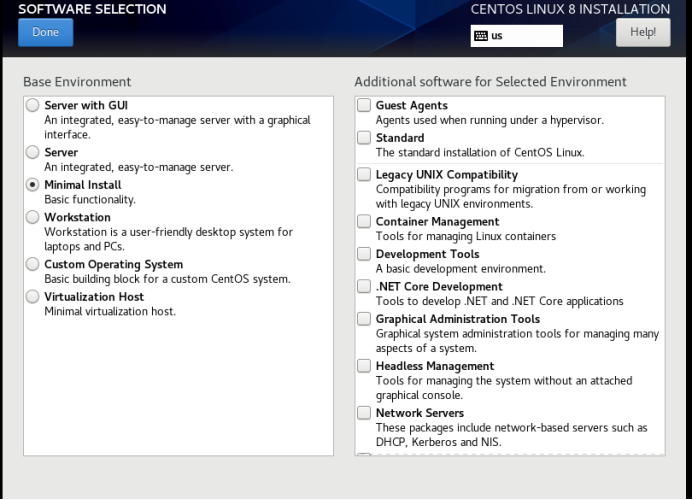Image resolution: width=693 pixels, height=500 pixels.
Task: Click the 'Legacy UNIX Compatibility' label text
Action: tap(447, 175)
